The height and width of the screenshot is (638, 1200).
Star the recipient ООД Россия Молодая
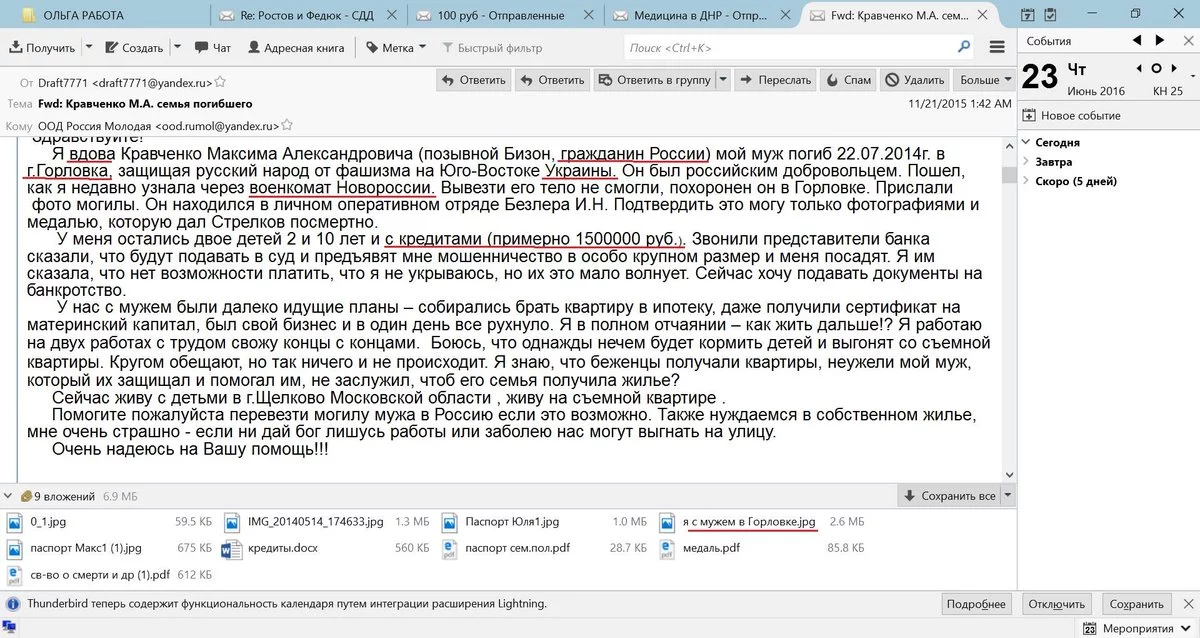(x=286, y=124)
